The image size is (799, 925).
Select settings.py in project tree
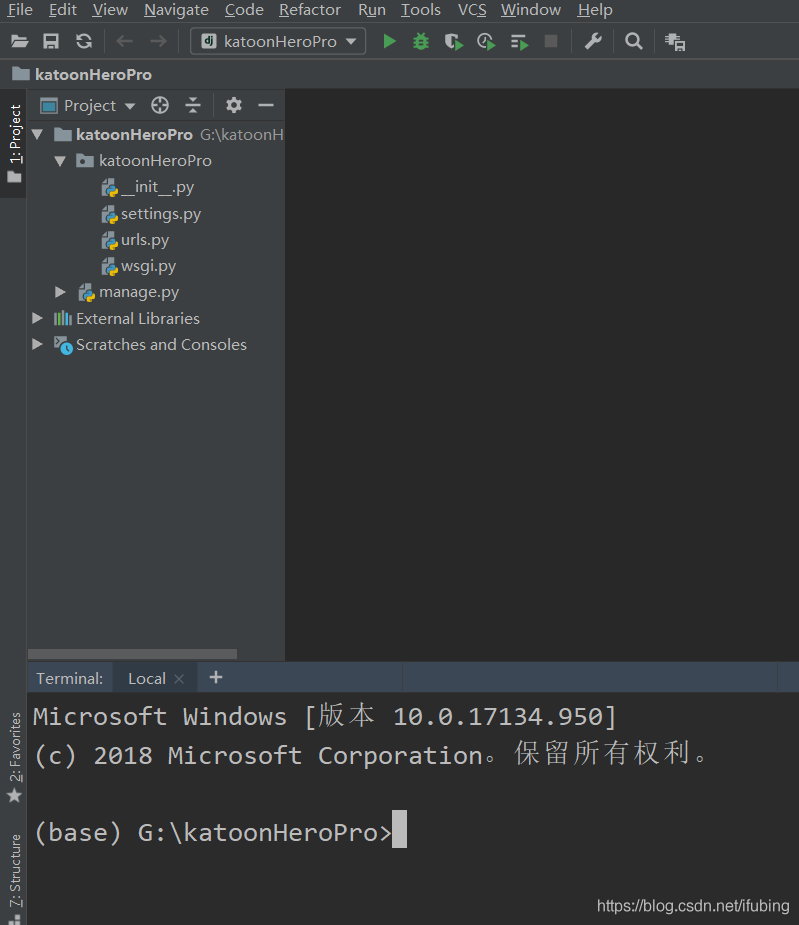point(160,214)
